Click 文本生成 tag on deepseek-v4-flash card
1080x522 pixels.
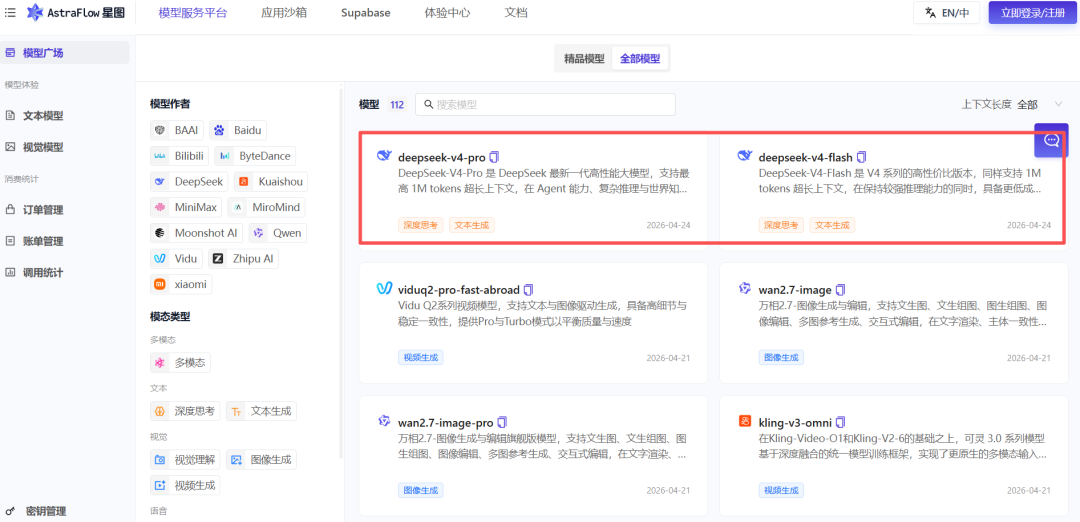click(x=831, y=225)
